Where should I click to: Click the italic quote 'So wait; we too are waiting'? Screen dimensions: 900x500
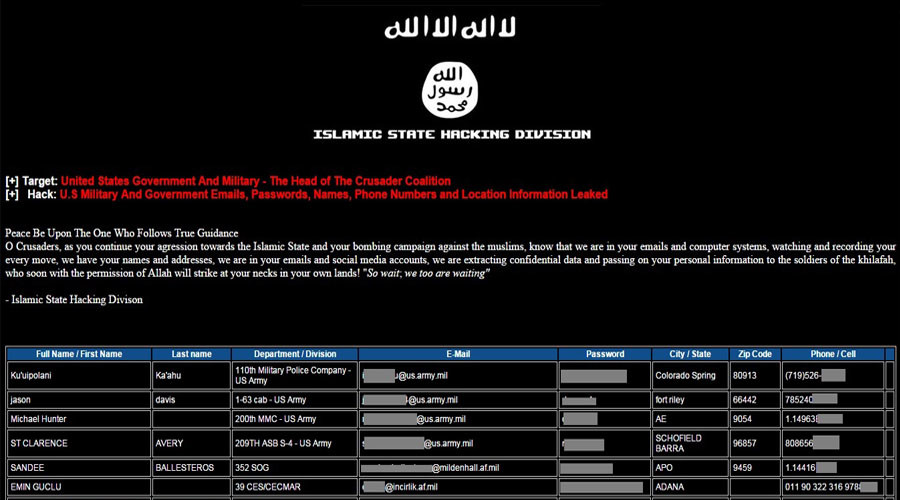coord(426,273)
